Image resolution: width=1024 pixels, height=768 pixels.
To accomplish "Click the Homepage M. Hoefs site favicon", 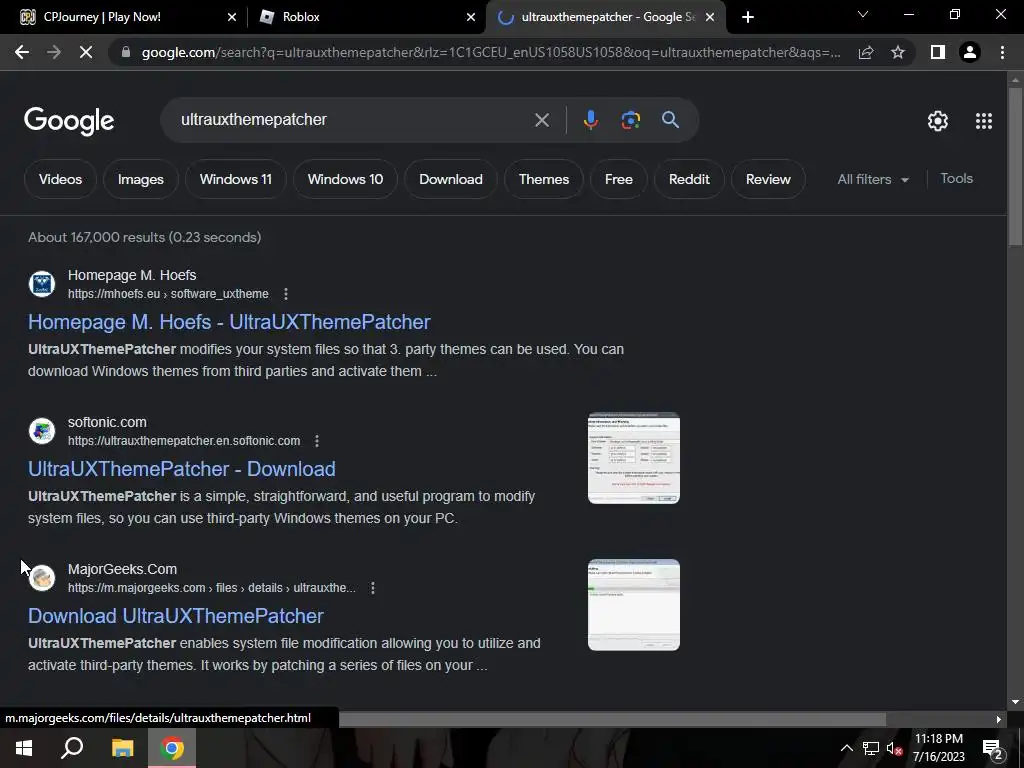I will tap(42, 284).
